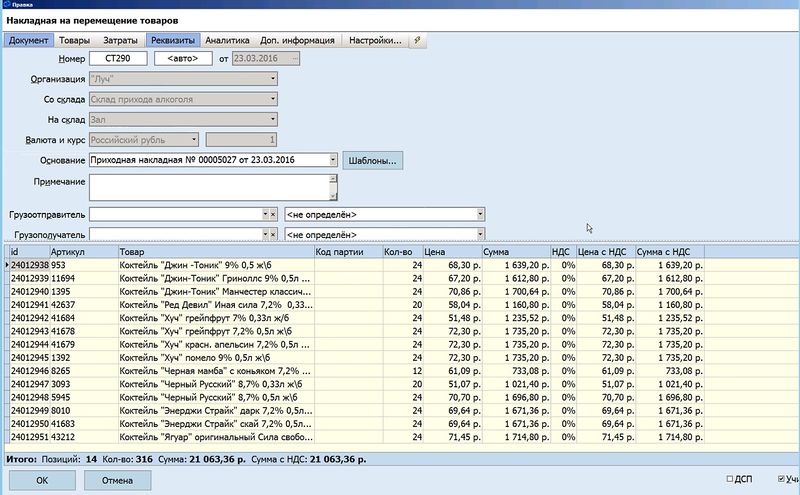
Task: Click the Шаблоны... button
Action: click(372, 161)
